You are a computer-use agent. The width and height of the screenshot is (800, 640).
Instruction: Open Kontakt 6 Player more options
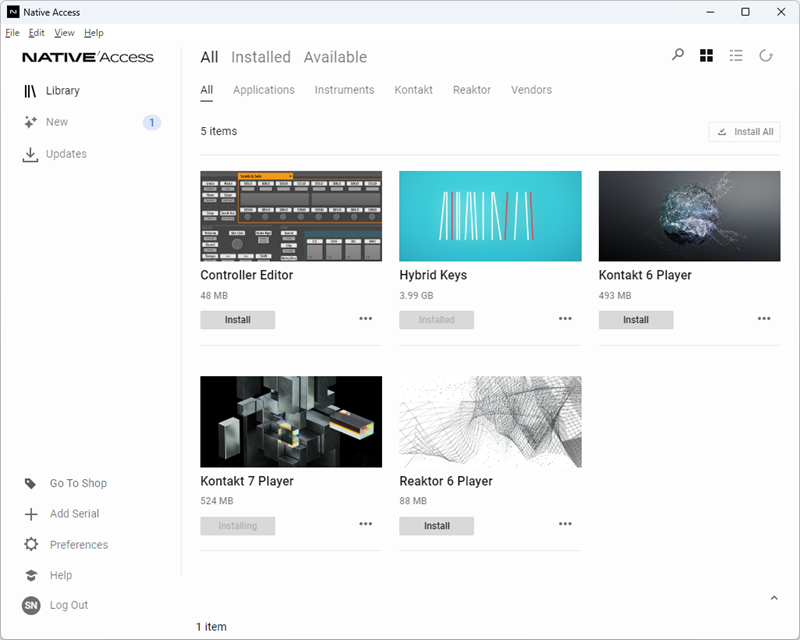click(764, 318)
